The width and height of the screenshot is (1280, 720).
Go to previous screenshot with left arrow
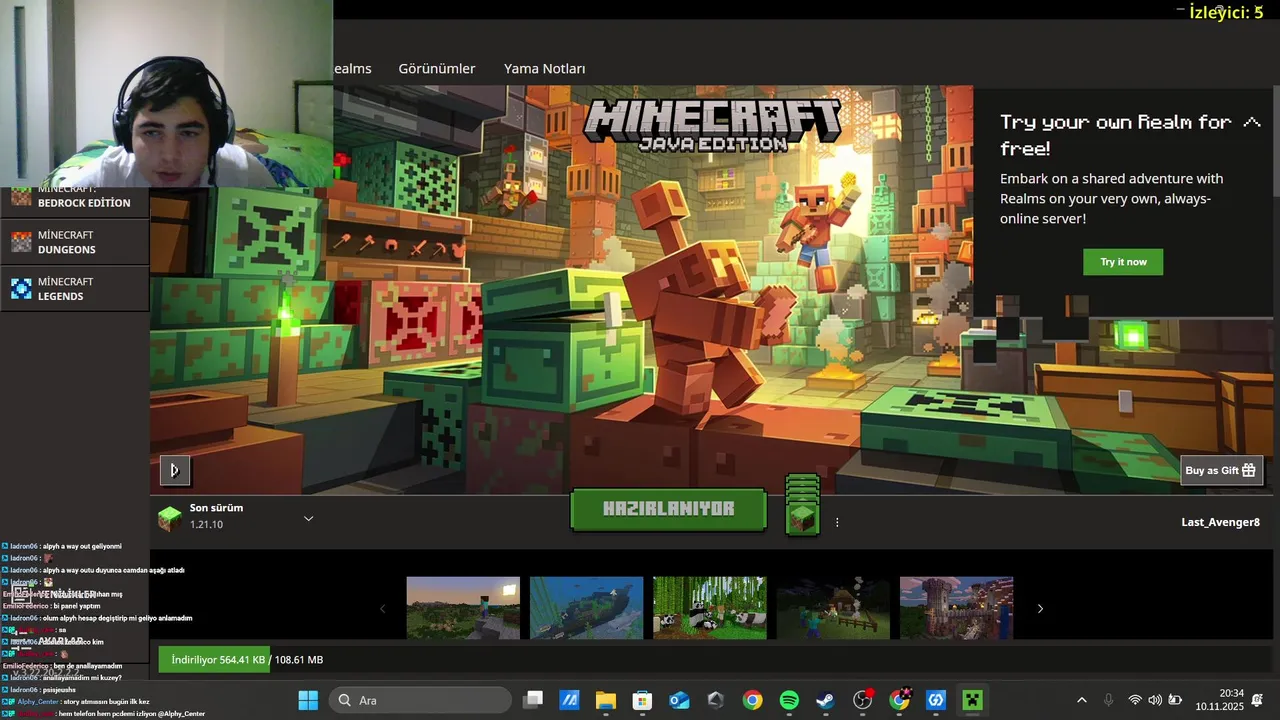click(x=382, y=608)
